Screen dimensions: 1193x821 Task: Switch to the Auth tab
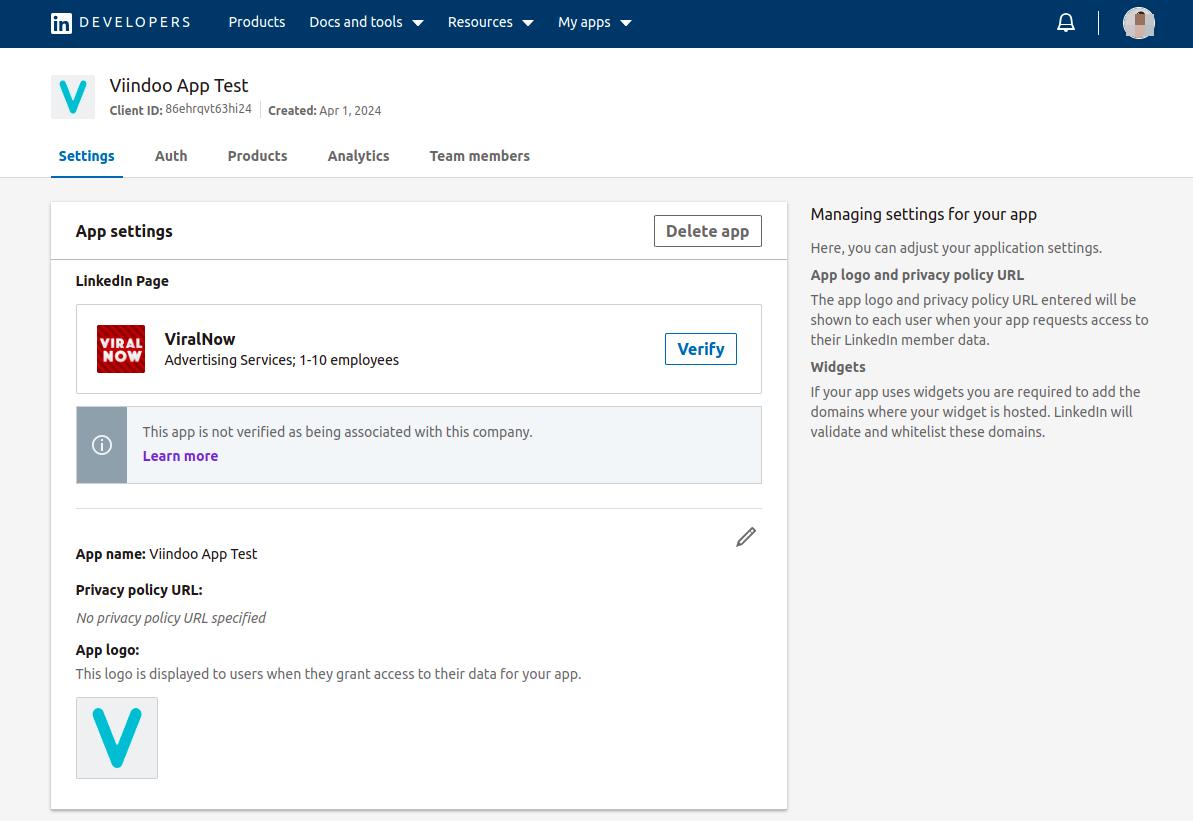click(171, 156)
